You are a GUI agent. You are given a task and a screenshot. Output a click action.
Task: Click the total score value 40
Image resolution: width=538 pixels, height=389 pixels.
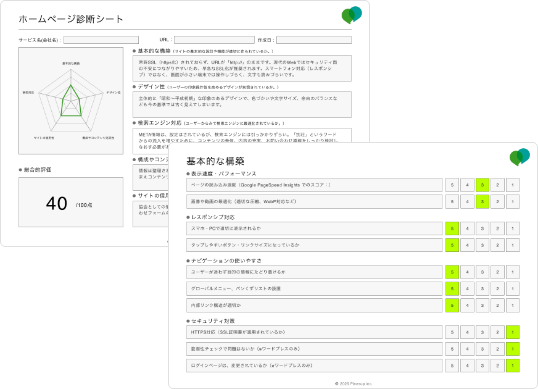[57, 203]
